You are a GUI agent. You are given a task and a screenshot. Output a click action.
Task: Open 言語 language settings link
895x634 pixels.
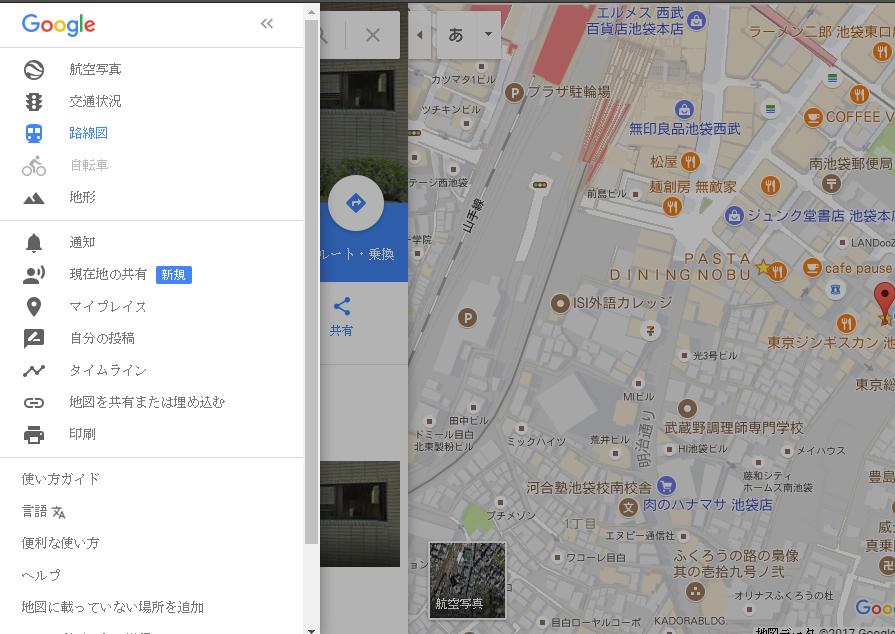click(34, 511)
